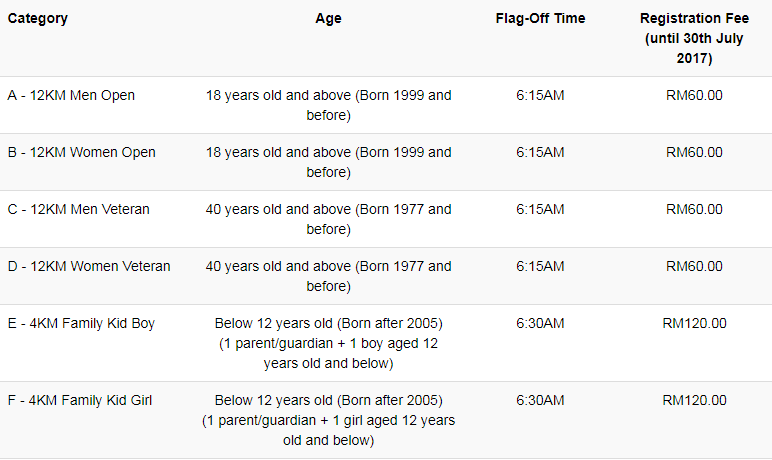The height and width of the screenshot is (460, 772).
Task: Click the Category column header
Action: coord(37,19)
